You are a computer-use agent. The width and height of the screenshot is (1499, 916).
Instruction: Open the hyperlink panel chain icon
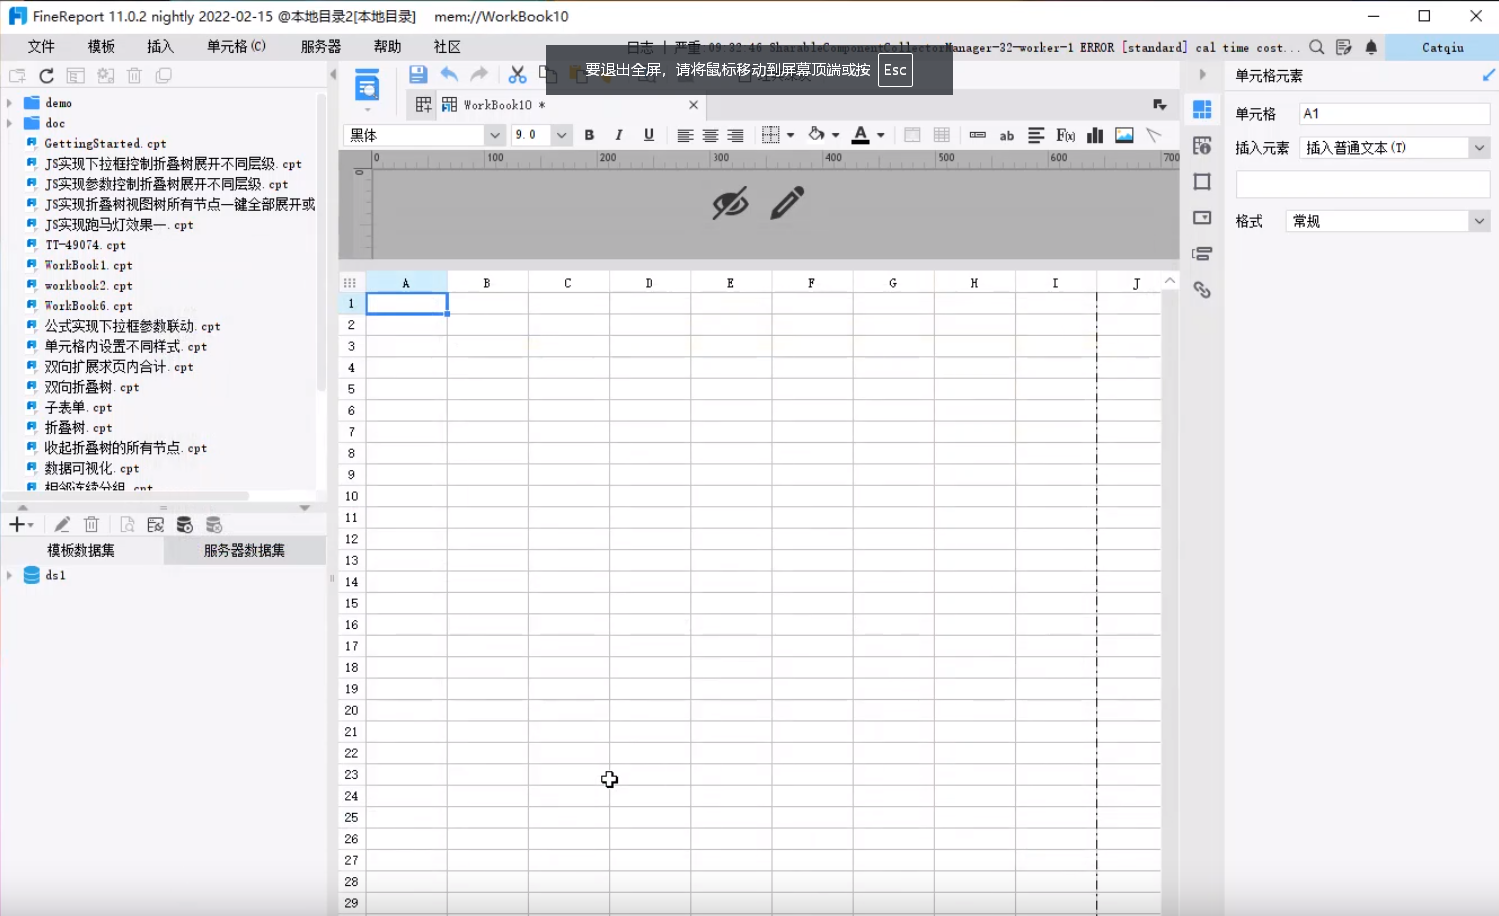pyautogui.click(x=1202, y=290)
